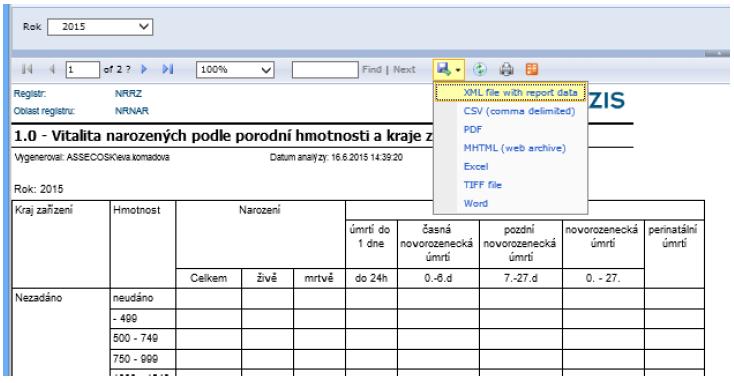Expand export arrow beside save icon
This screenshot has width=734, height=383.
[458, 70]
